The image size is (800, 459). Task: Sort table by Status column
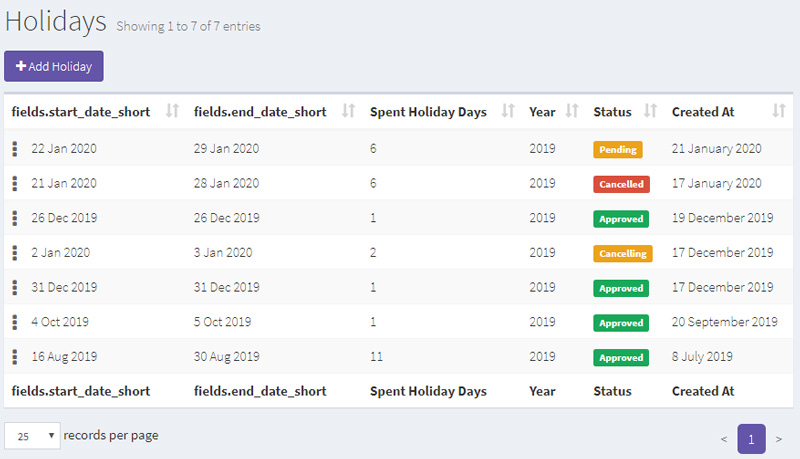click(x=650, y=111)
